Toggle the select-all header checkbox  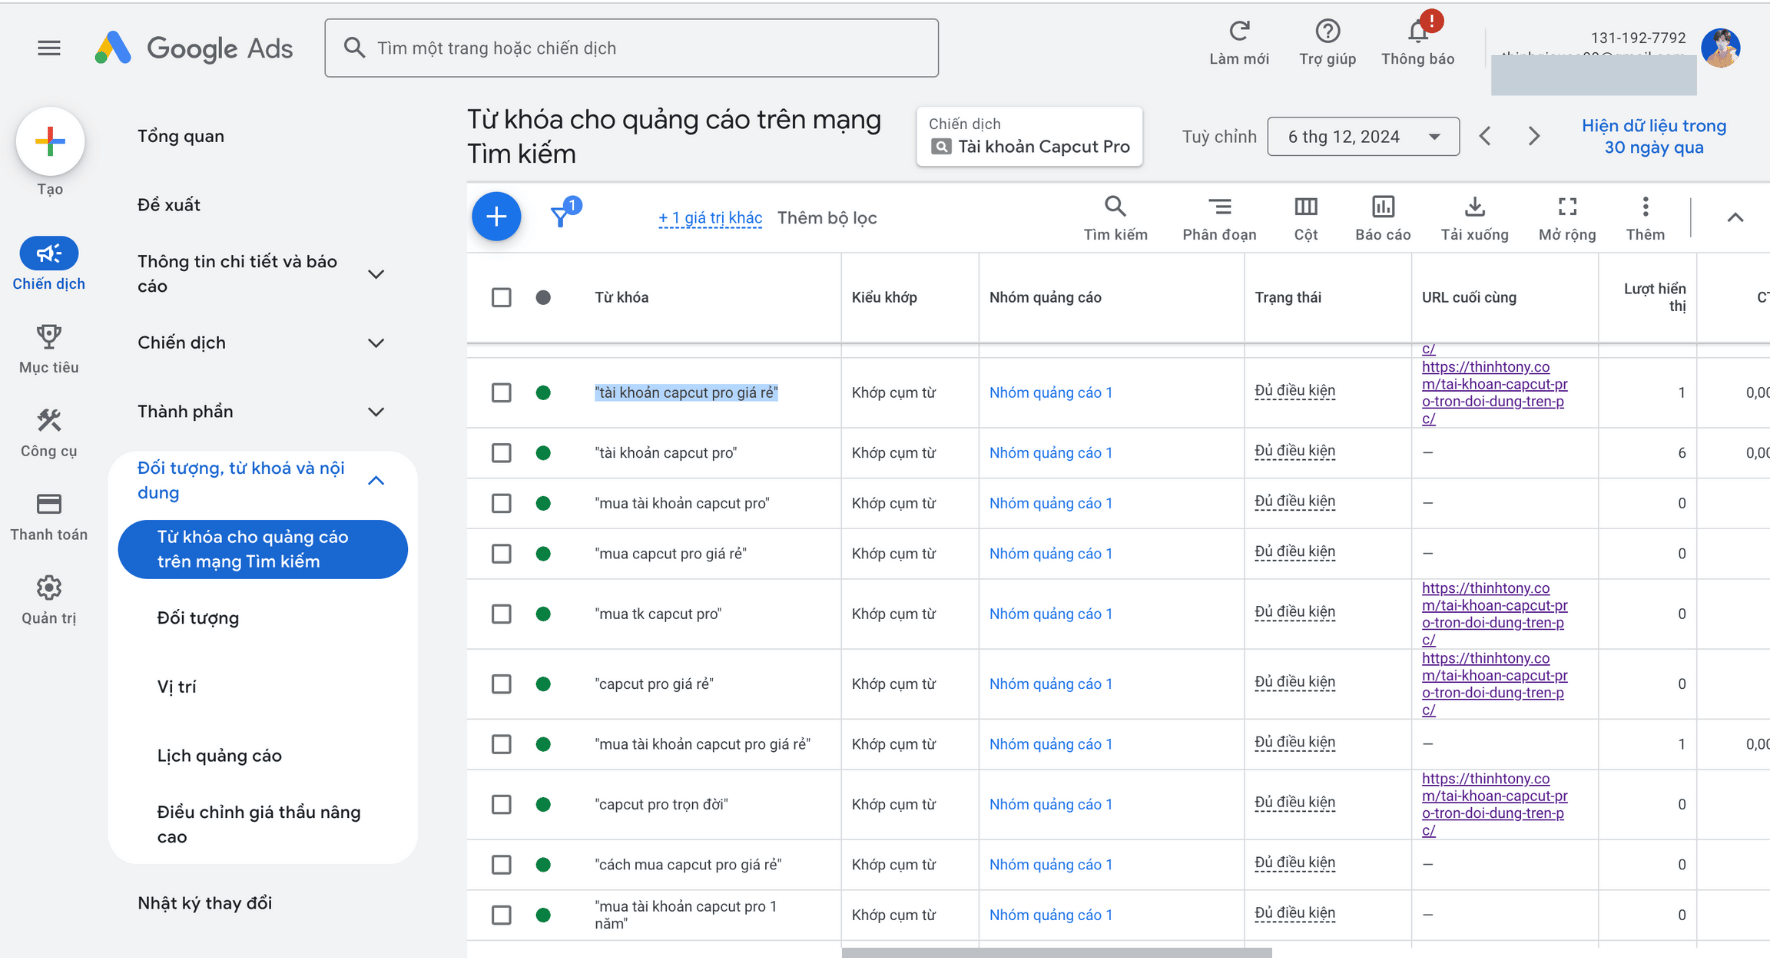502,297
